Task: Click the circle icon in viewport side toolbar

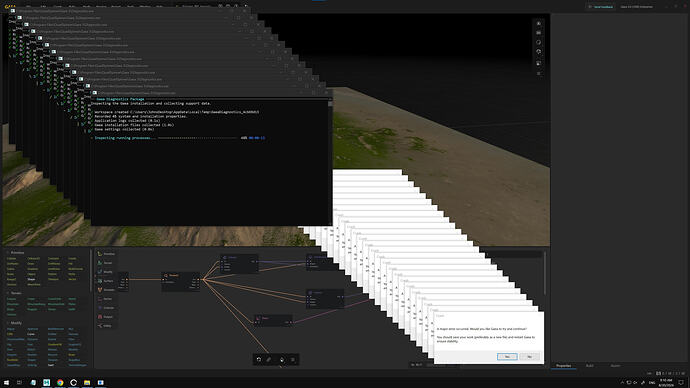Action: (x=539, y=42)
